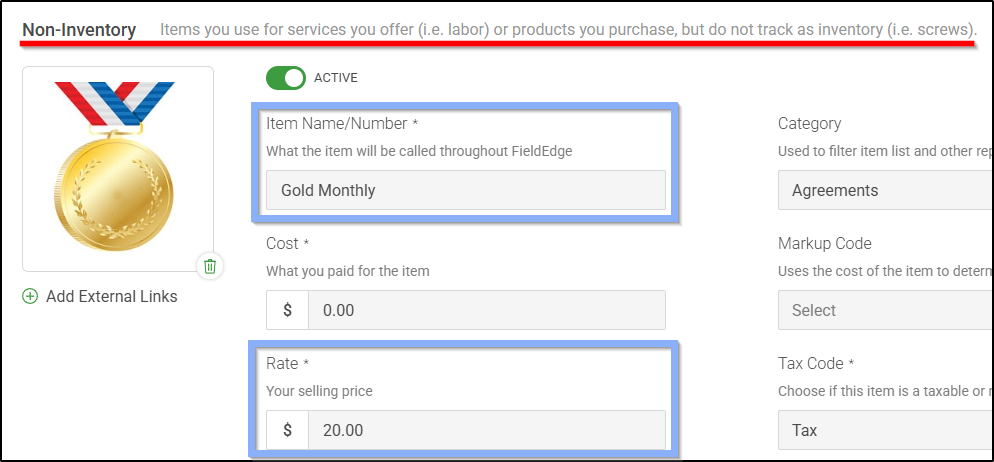This screenshot has height=462, width=994.
Task: Open the Category dropdown showing Agreements
Action: (x=884, y=190)
